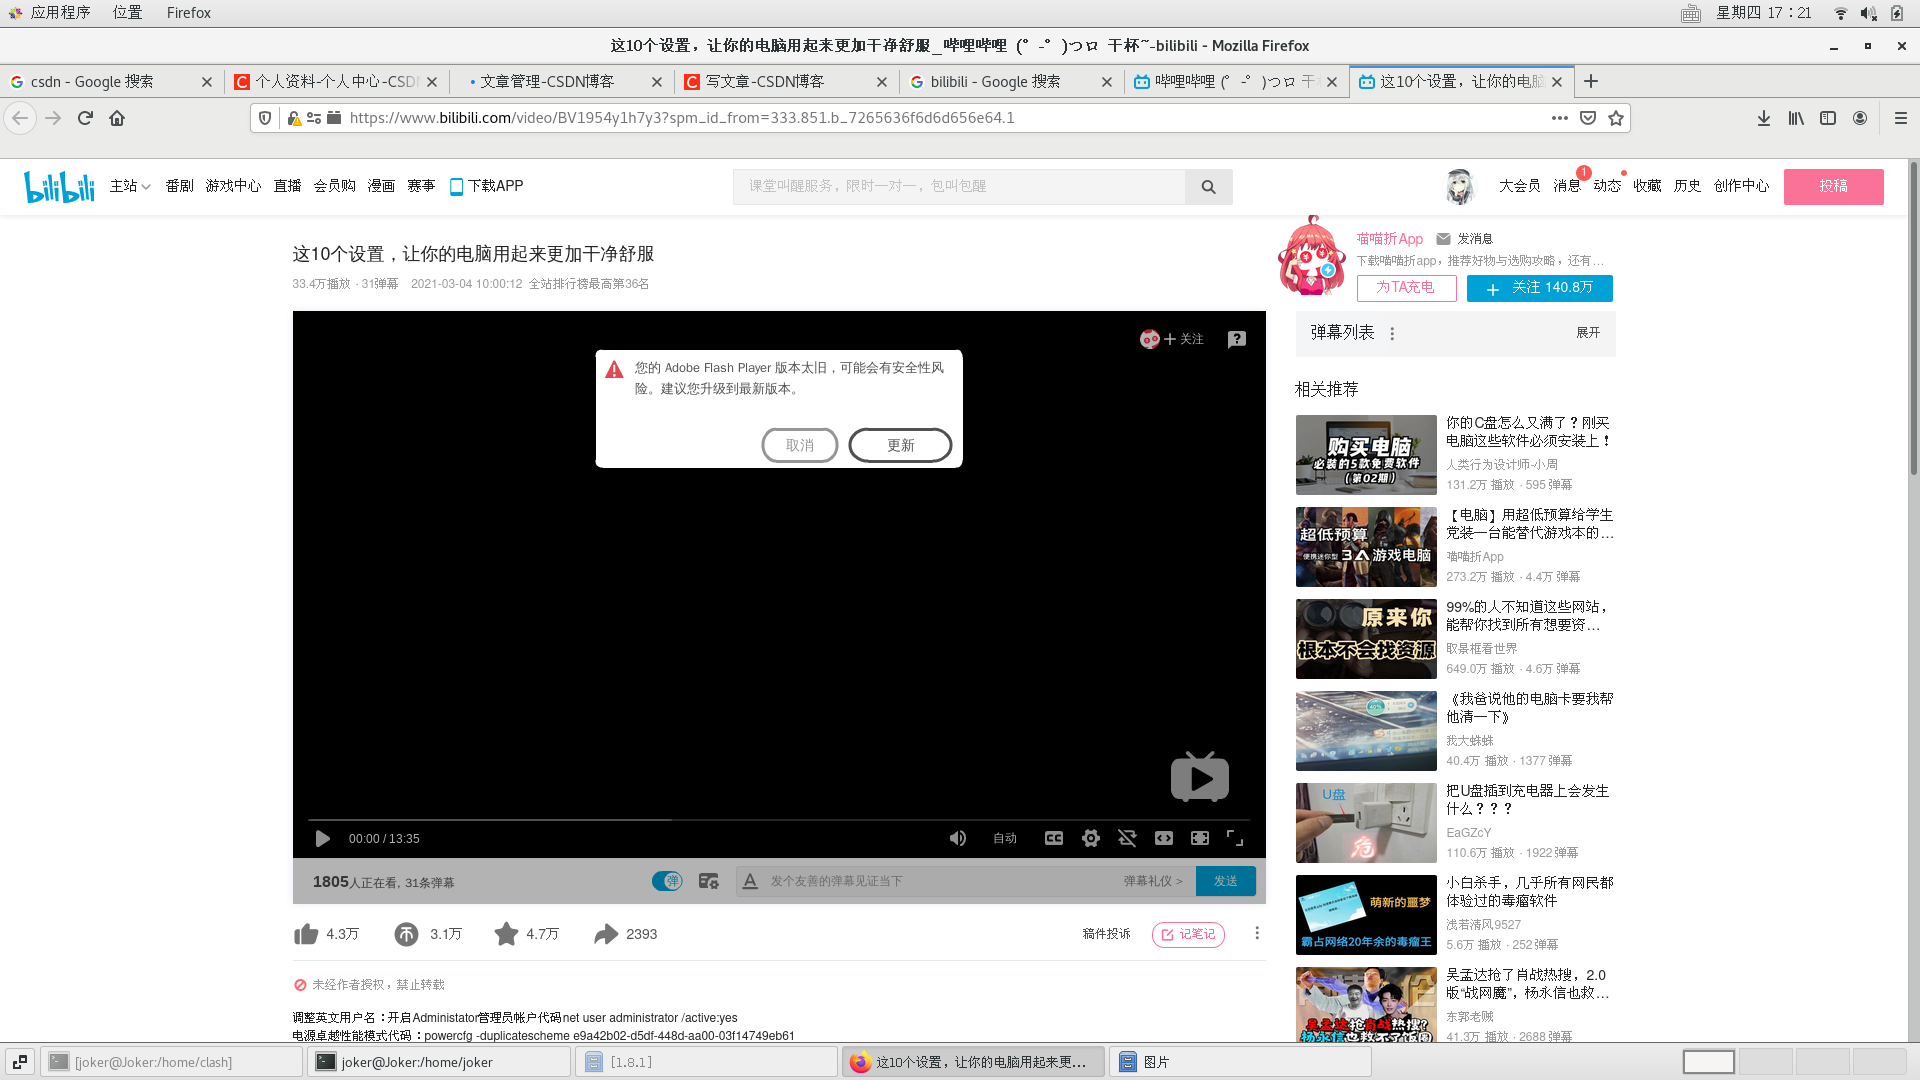The height and width of the screenshot is (1080, 1920).
Task: Reload the page with the refresh icon
Action: click(x=85, y=118)
